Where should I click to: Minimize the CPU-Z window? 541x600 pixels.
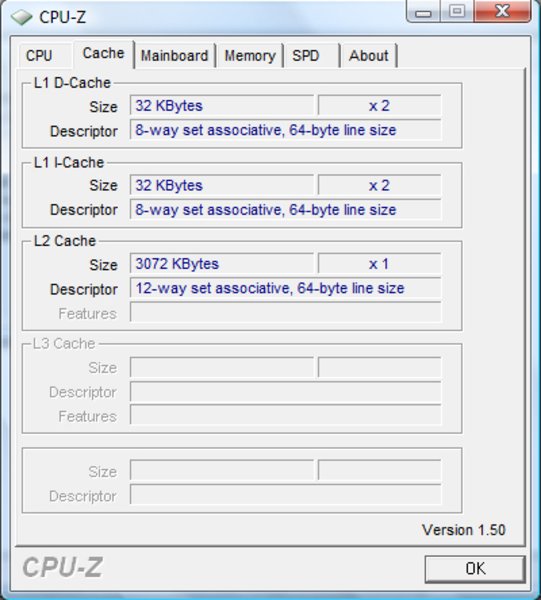[423, 11]
